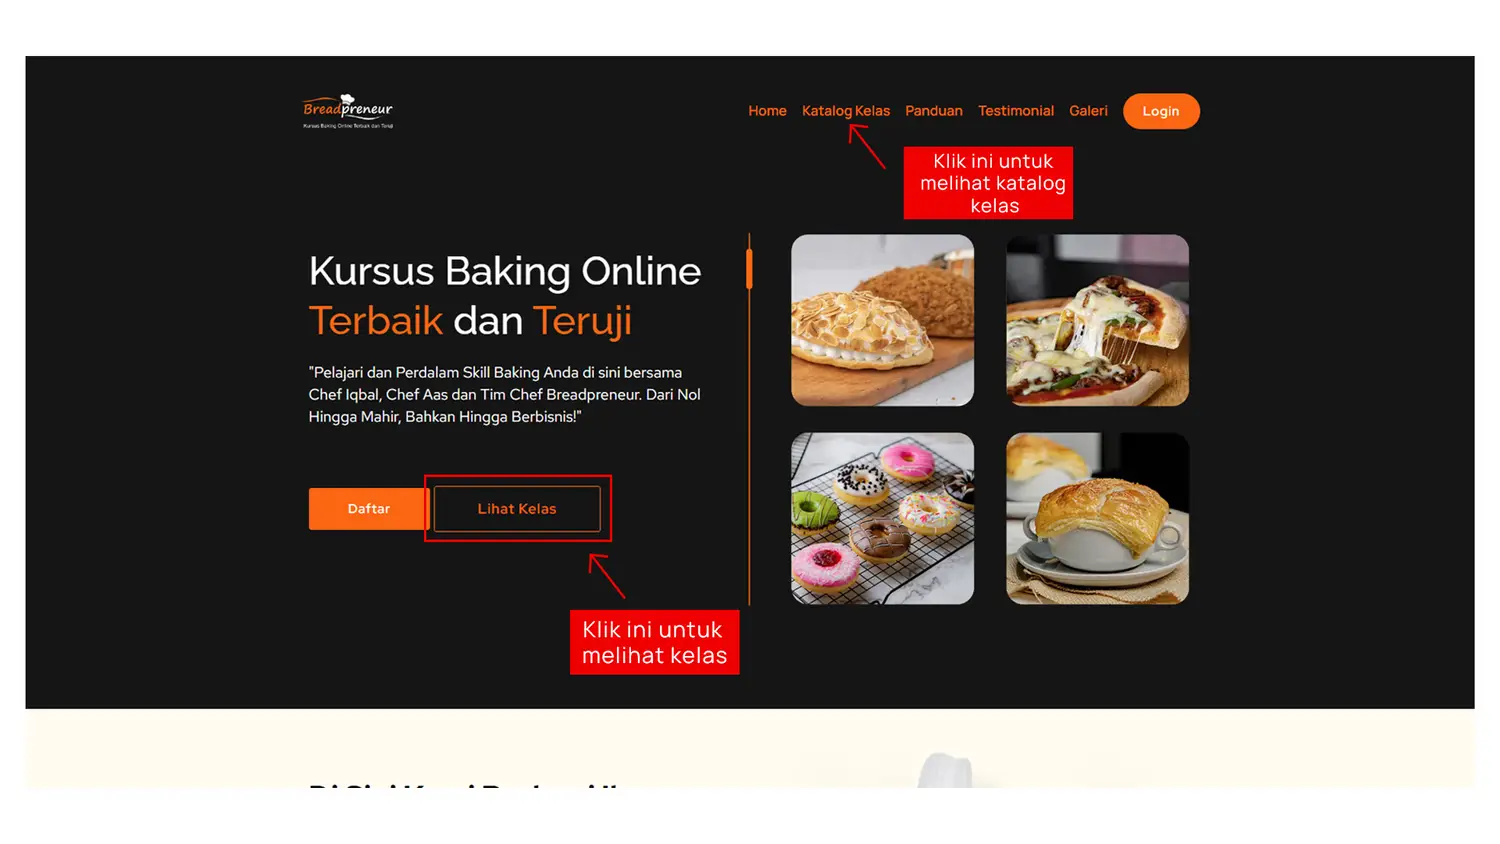Click the Kursus Baking Online heading
The width and height of the screenshot is (1500, 844).
tap(505, 296)
